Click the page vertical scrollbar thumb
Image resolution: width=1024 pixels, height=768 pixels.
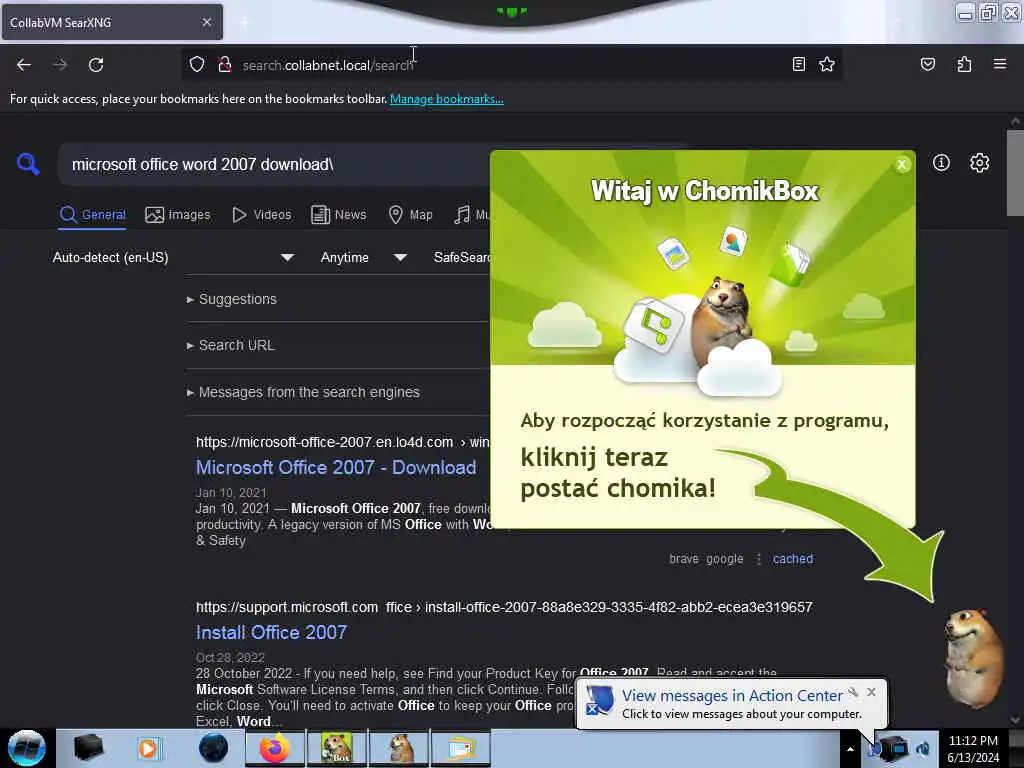coord(1015,172)
